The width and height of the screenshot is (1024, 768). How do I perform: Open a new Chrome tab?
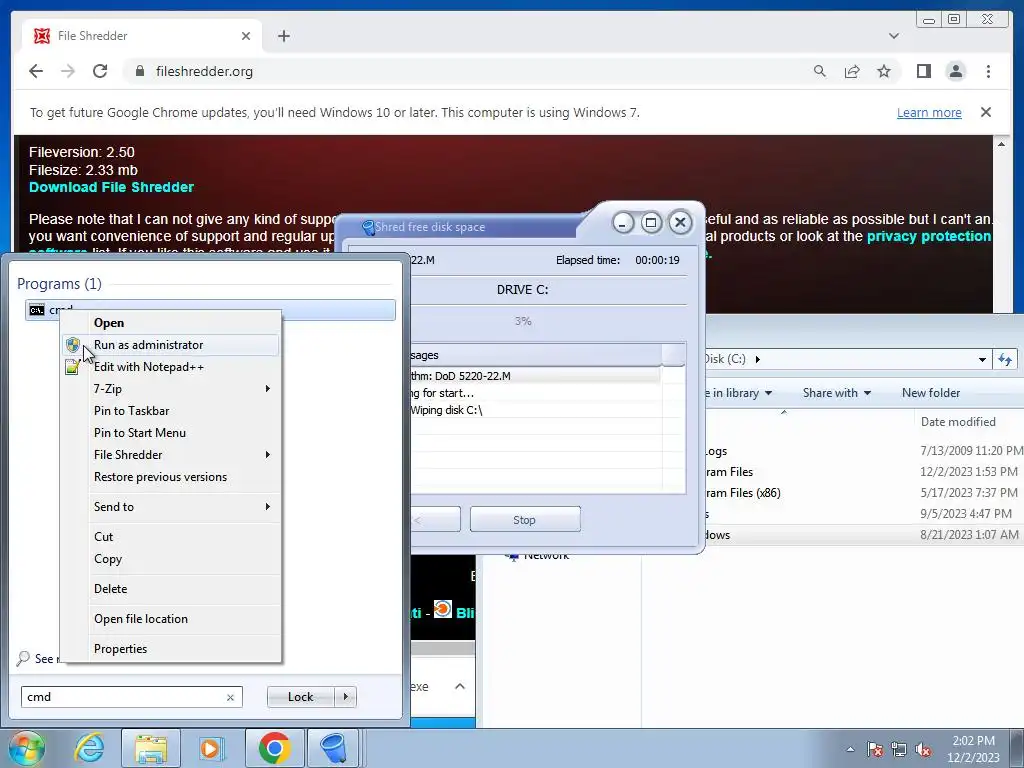point(283,36)
